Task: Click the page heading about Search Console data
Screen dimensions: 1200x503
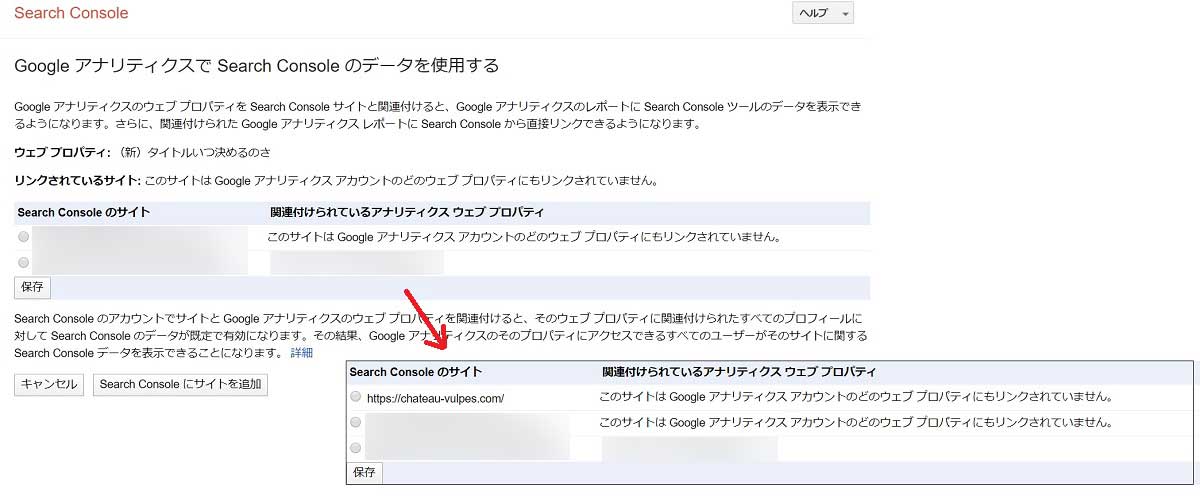Action: [x=256, y=66]
